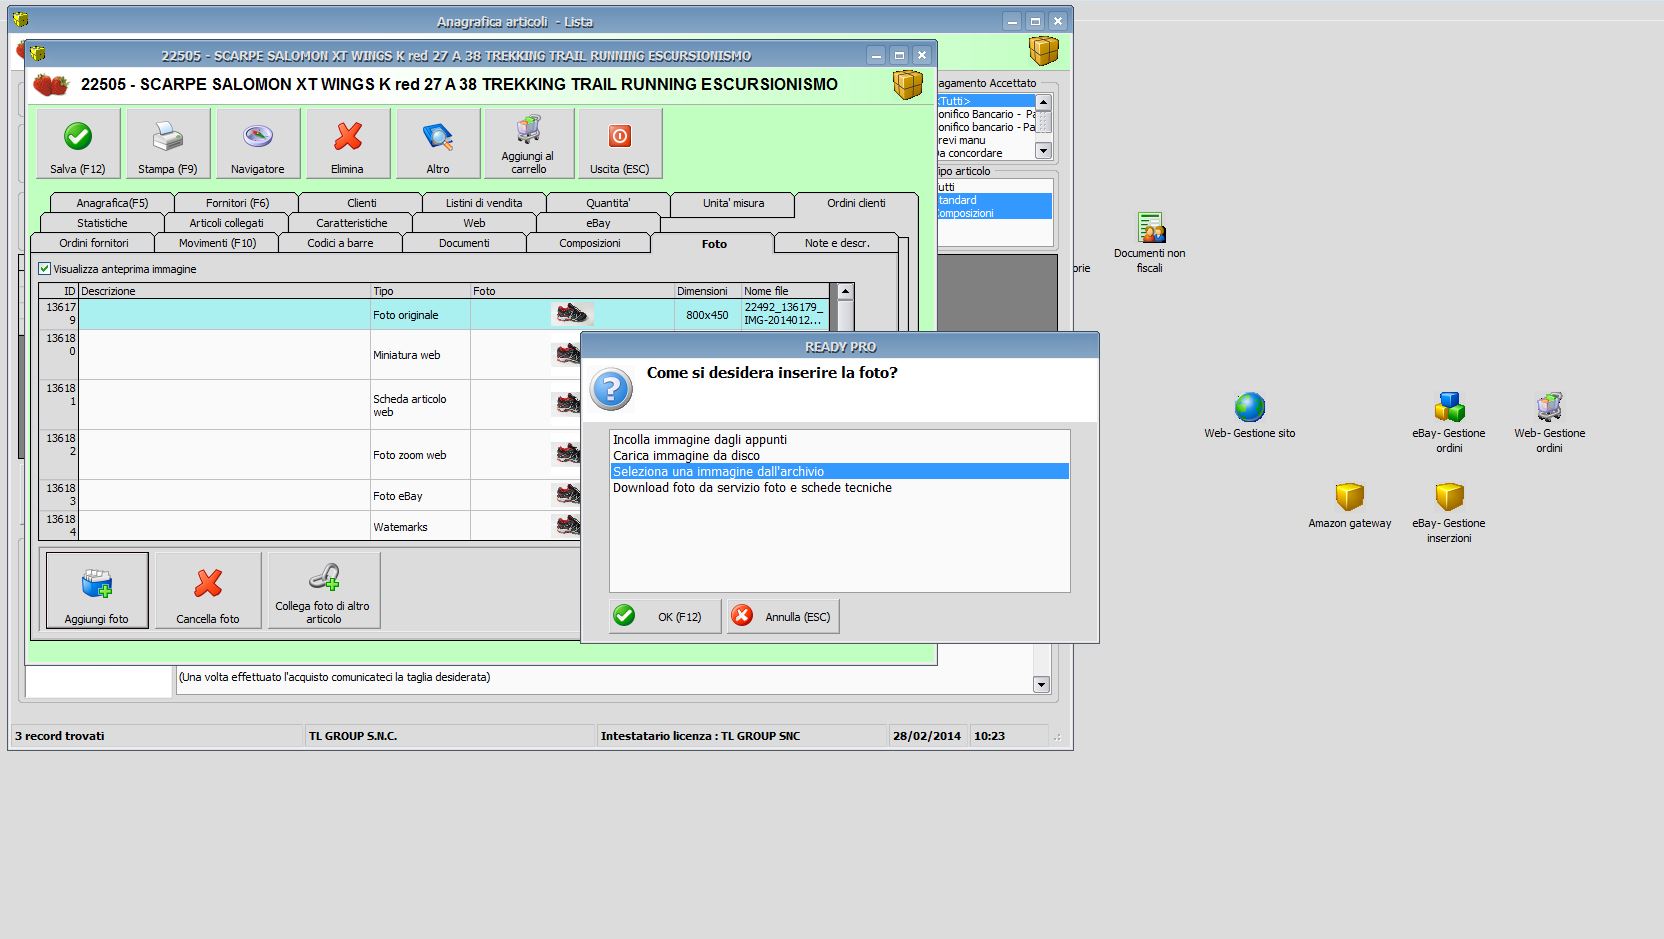Click the Nome file column header
Image resolution: width=1664 pixels, height=939 pixels.
(x=785, y=291)
